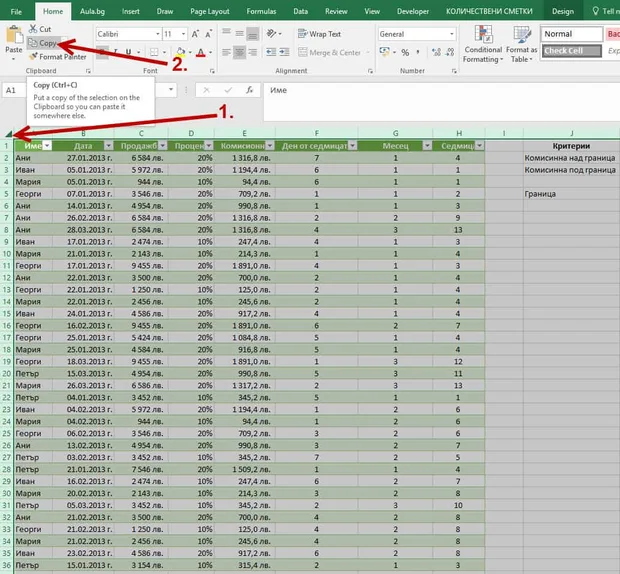
Task: Toggle Italic formatting
Action: point(116,52)
